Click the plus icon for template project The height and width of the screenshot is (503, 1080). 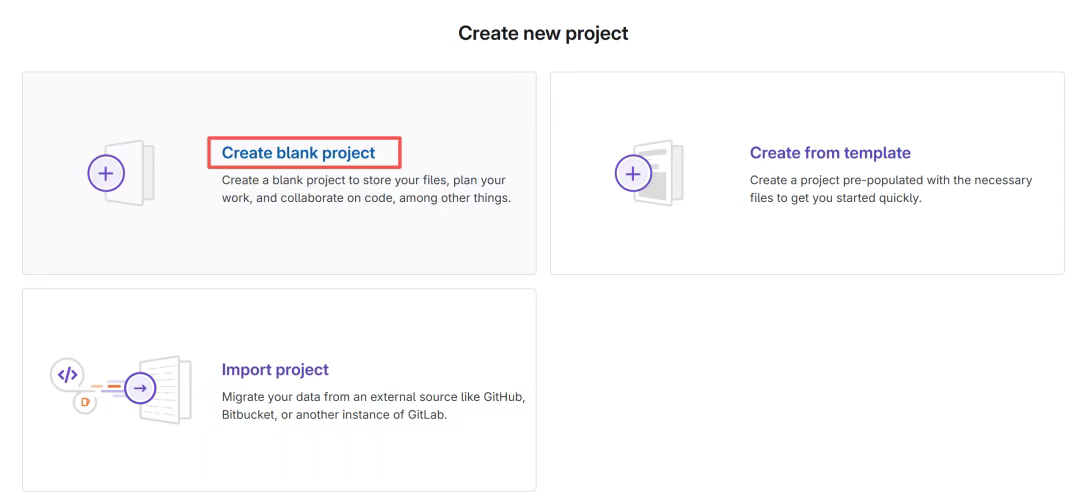click(632, 173)
